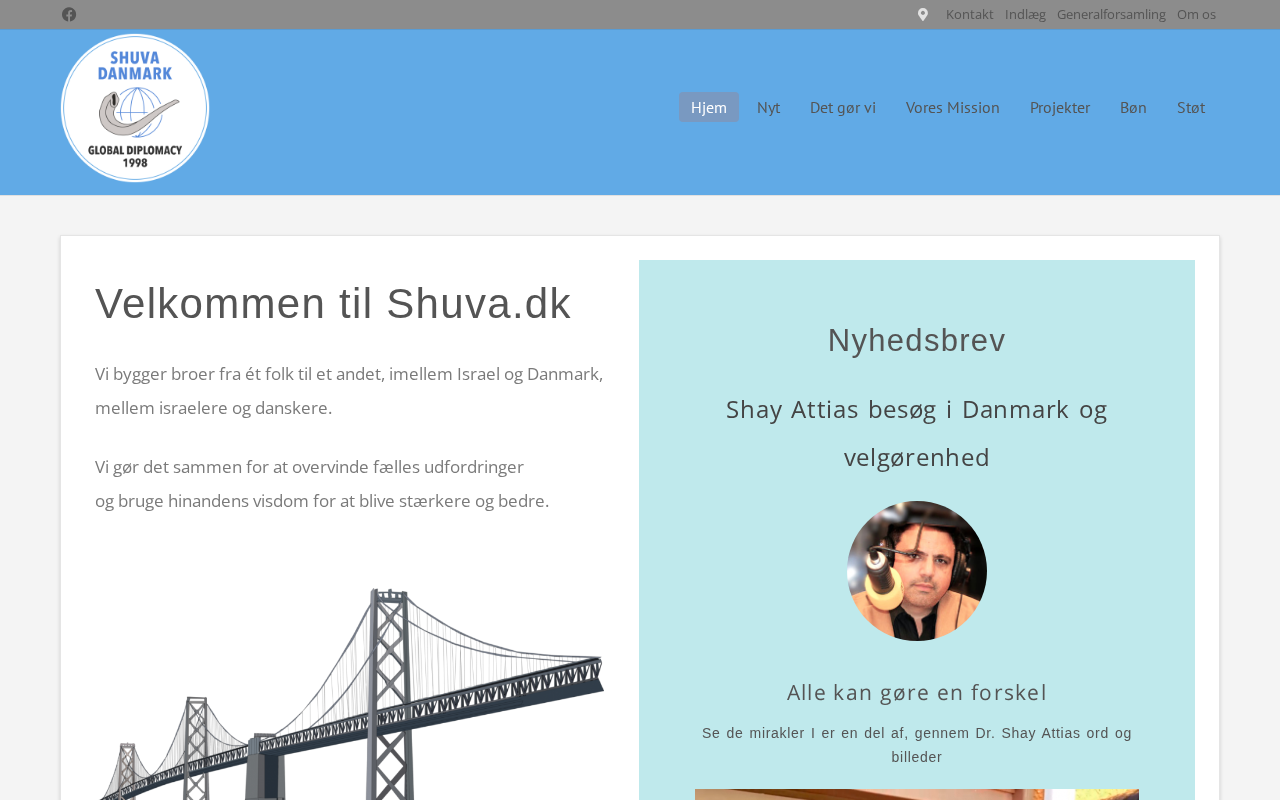Image resolution: width=1280 pixels, height=800 pixels.
Task: Open the Om os page
Action: coord(1196,14)
